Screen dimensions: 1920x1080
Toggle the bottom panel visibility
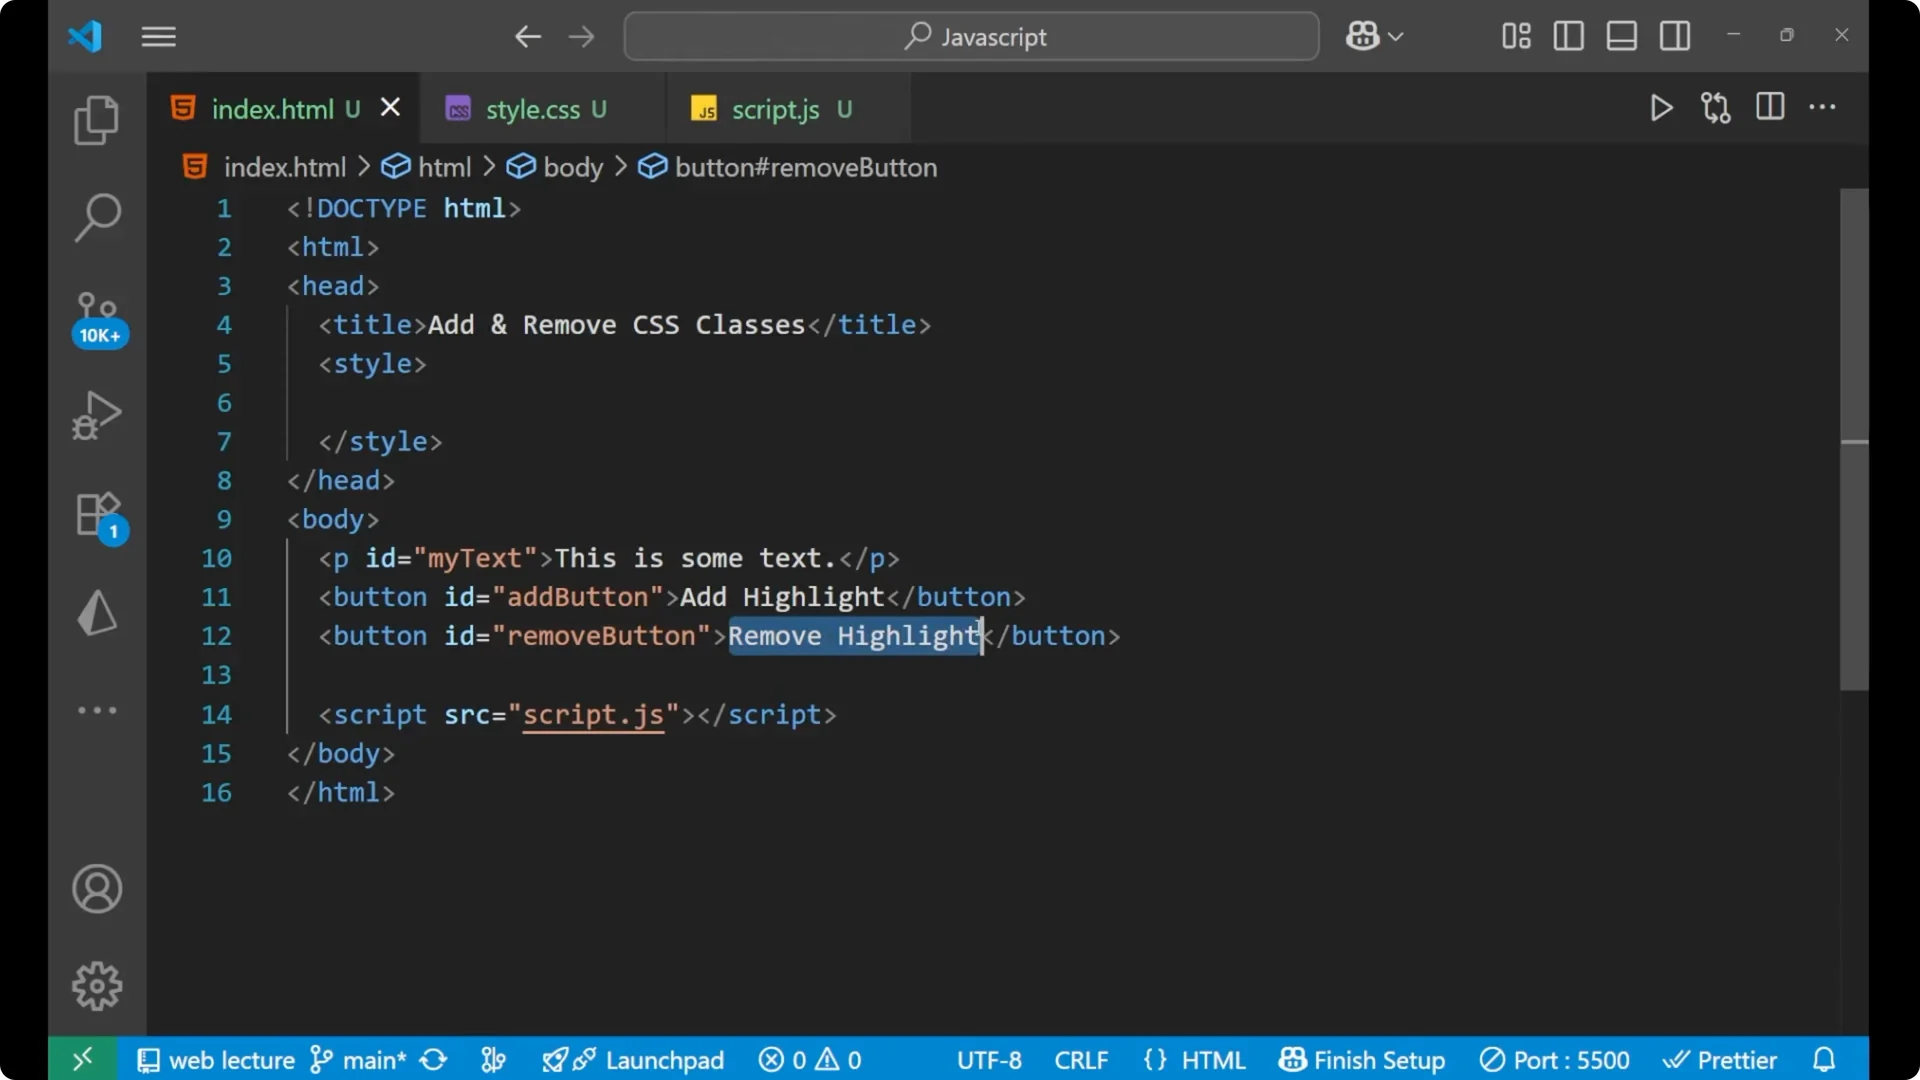1621,36
